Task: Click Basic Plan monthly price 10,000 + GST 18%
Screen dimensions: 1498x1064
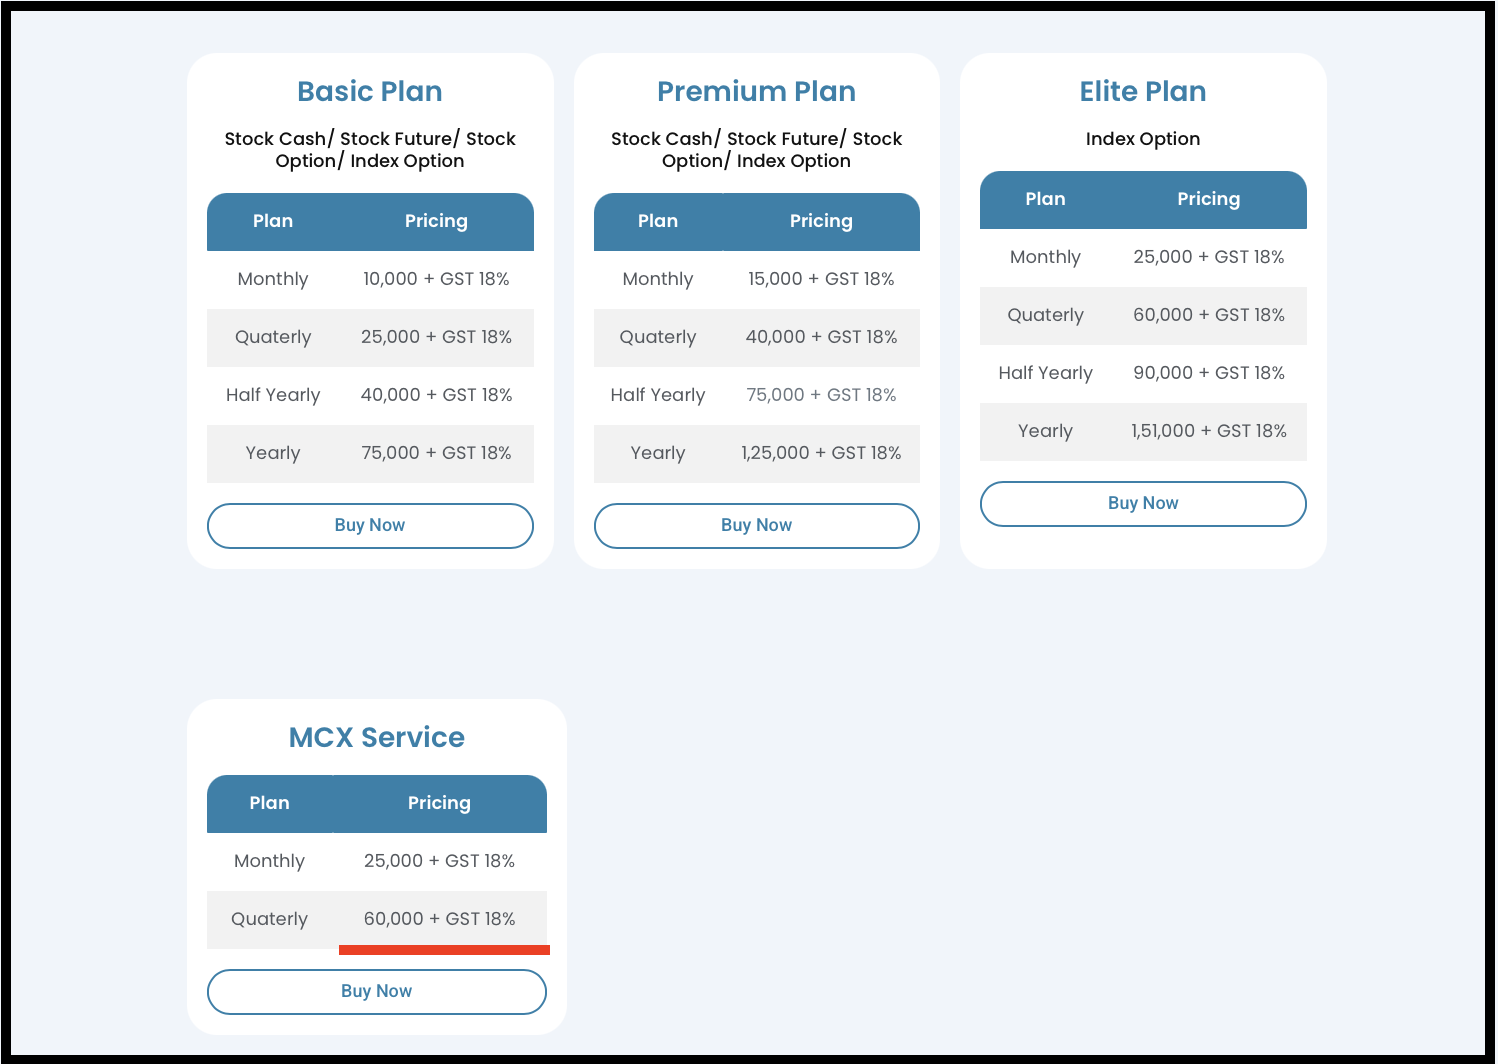Action: [x=436, y=279]
